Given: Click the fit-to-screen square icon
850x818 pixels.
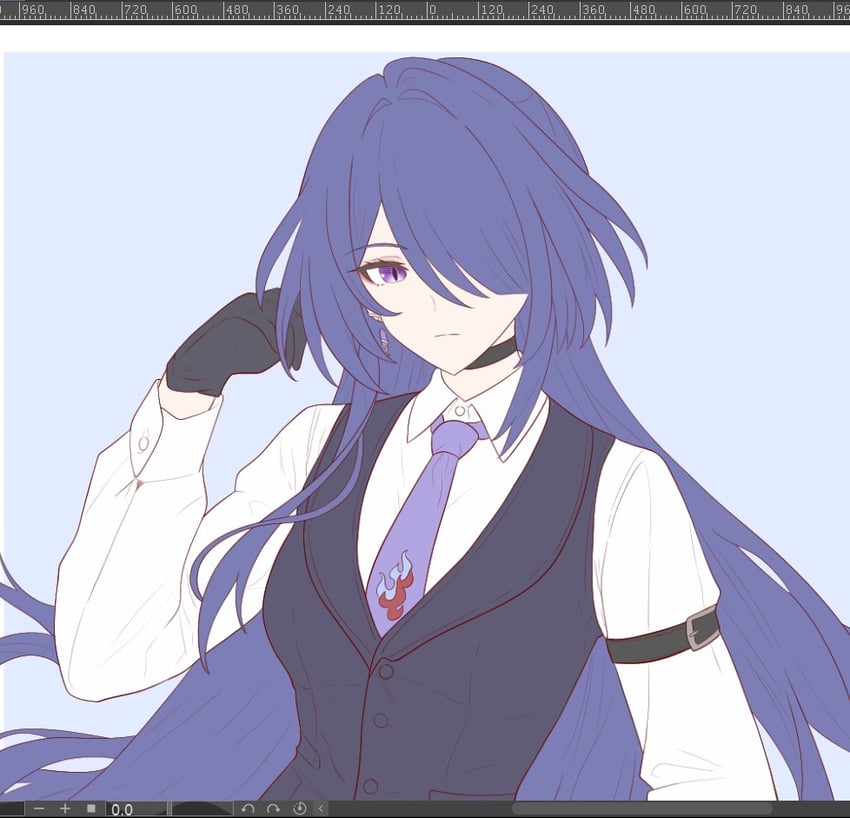Looking at the screenshot, I should pyautogui.click(x=91, y=809).
